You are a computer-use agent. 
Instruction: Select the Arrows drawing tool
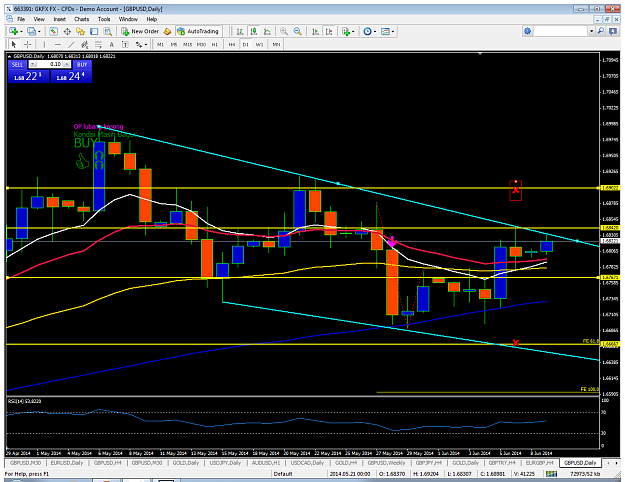139,45
